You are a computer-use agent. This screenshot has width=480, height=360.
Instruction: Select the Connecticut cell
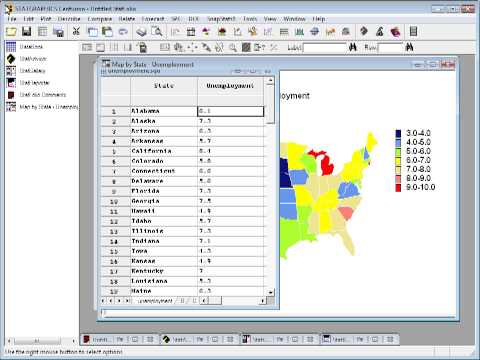click(164, 171)
